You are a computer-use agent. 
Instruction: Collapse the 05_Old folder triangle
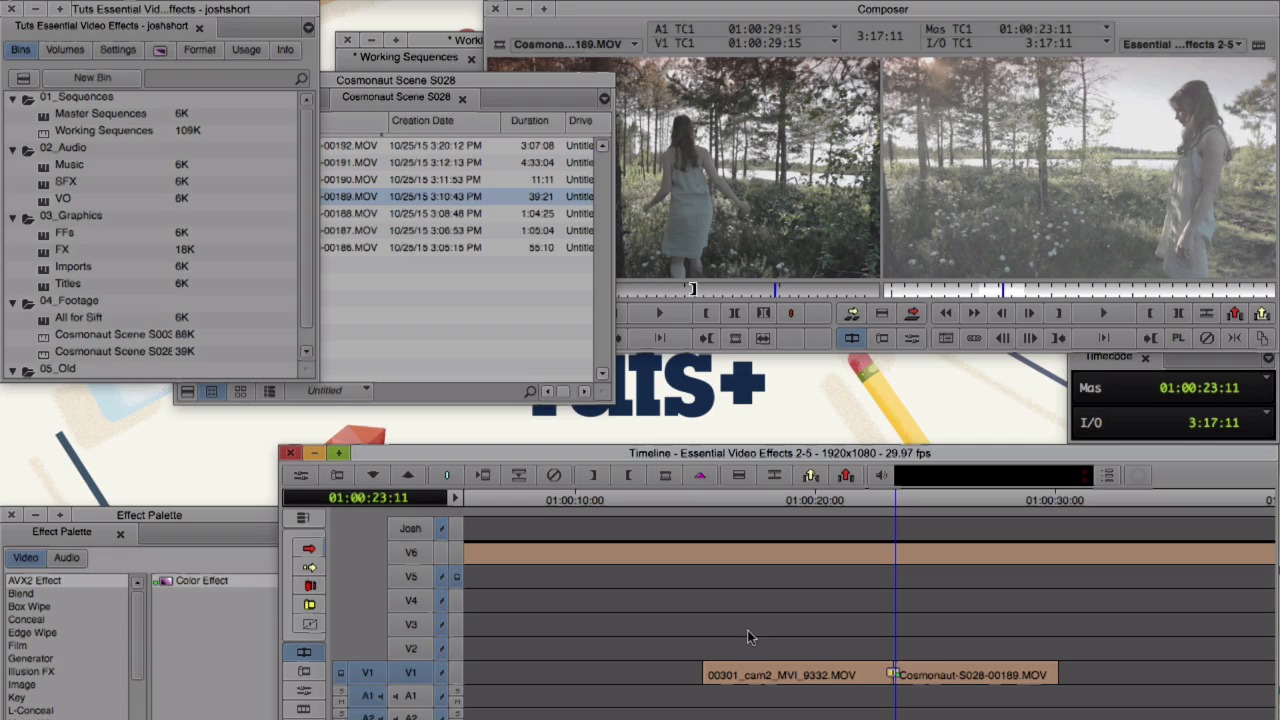click(12, 370)
